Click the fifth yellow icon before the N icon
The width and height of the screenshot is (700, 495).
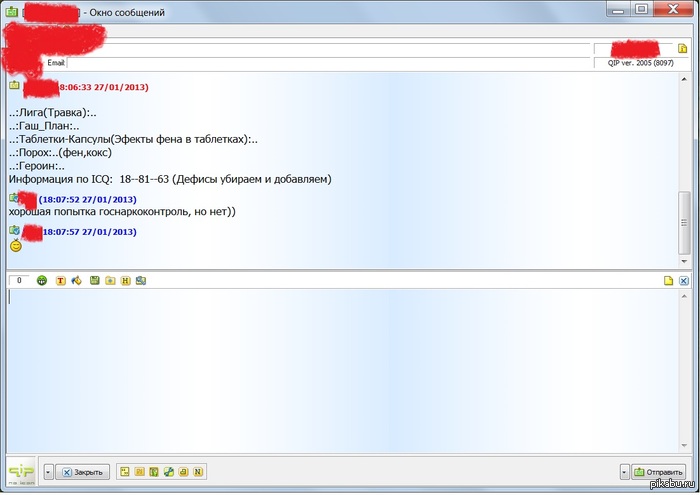(183, 472)
